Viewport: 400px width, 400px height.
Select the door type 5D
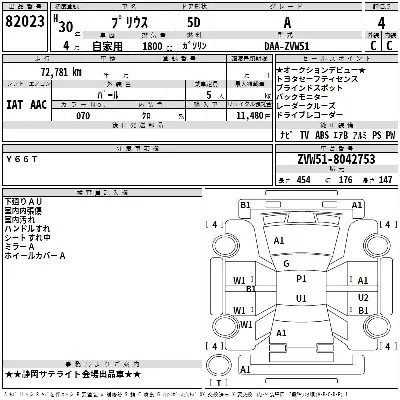coord(194,22)
